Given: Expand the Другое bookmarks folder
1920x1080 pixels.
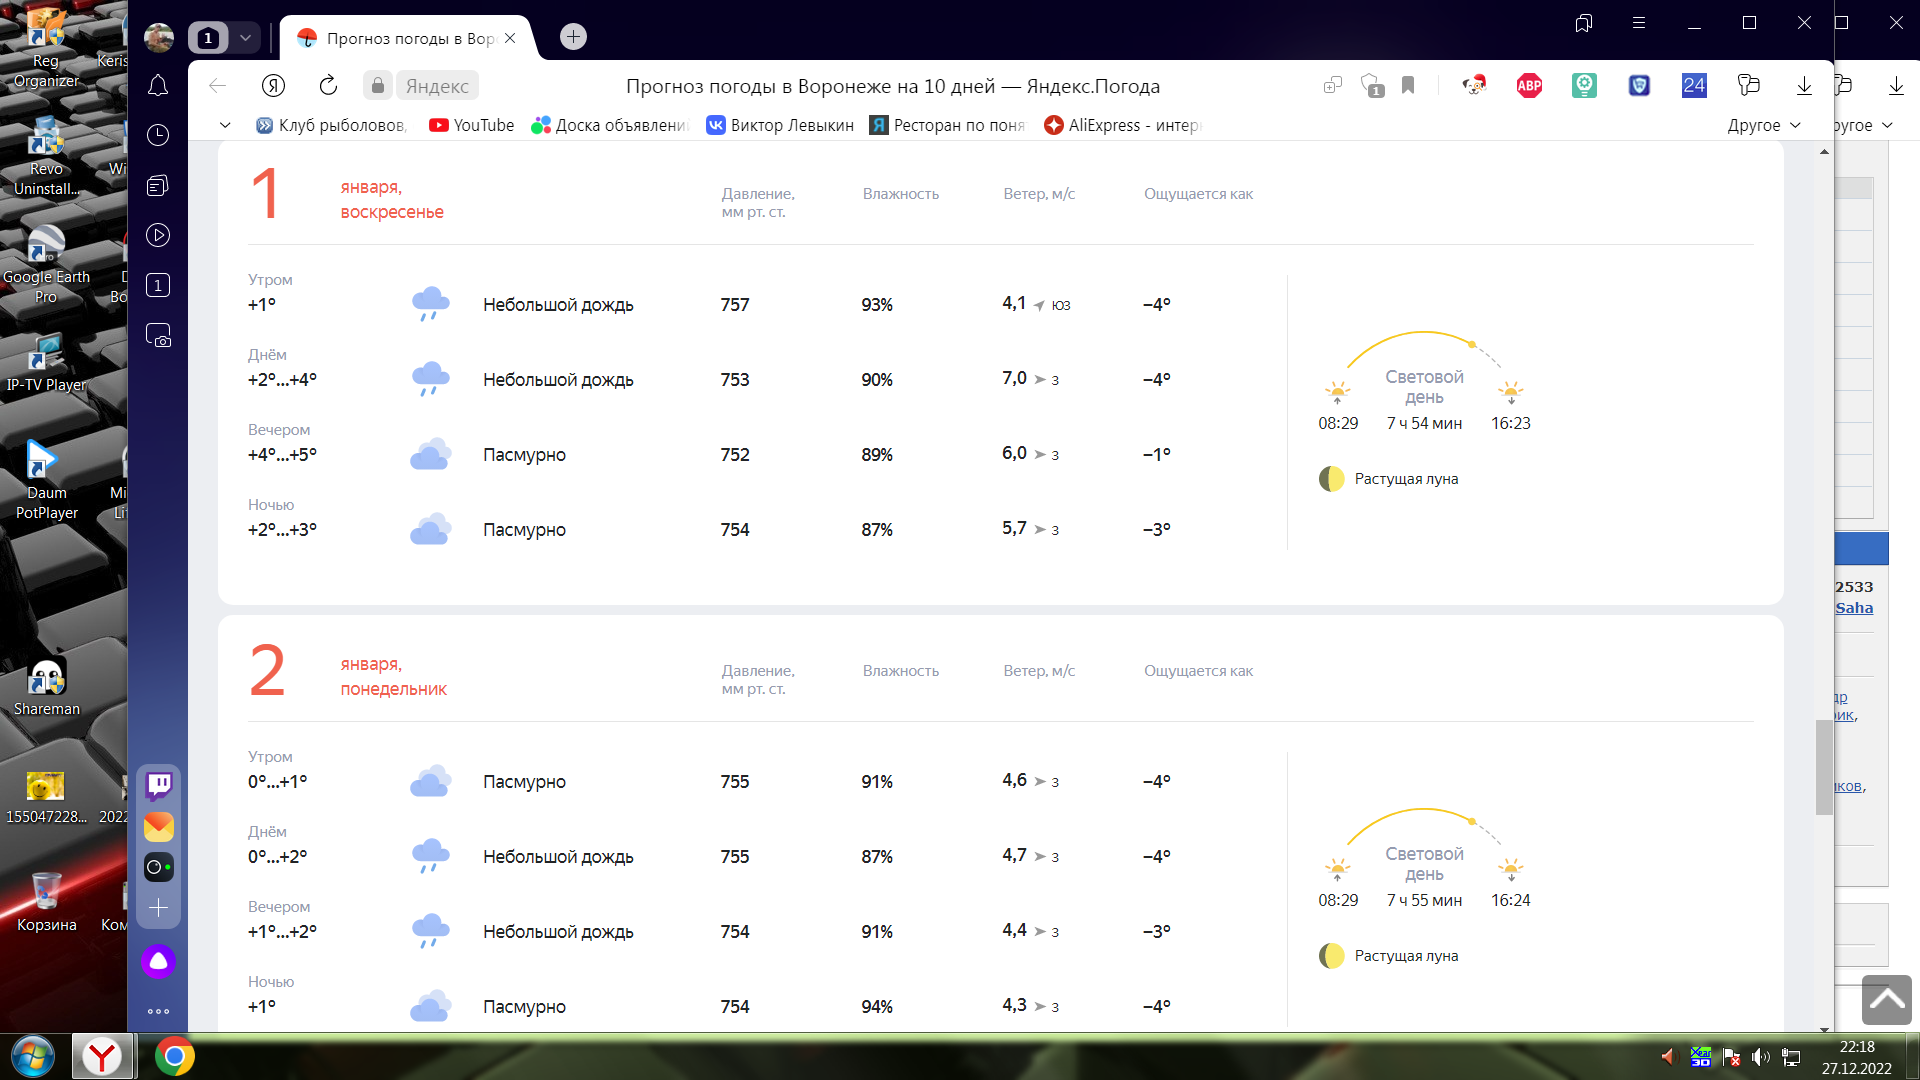Looking at the screenshot, I should pos(1764,125).
